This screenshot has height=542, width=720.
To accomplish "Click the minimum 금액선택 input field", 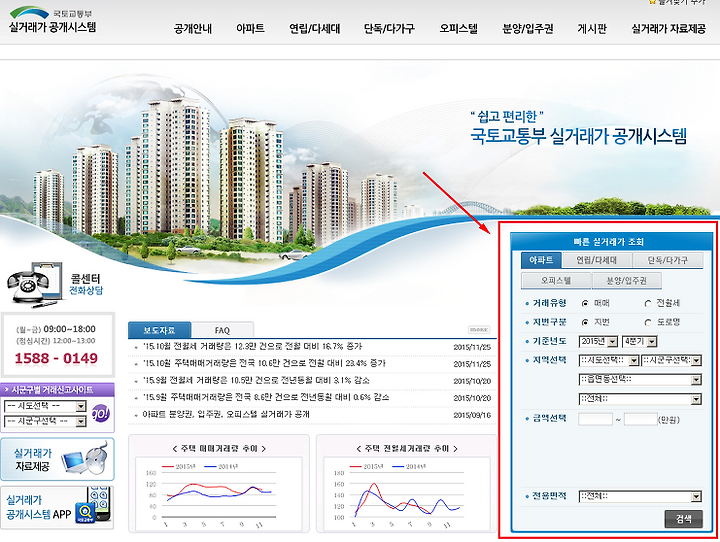I will (596, 419).
